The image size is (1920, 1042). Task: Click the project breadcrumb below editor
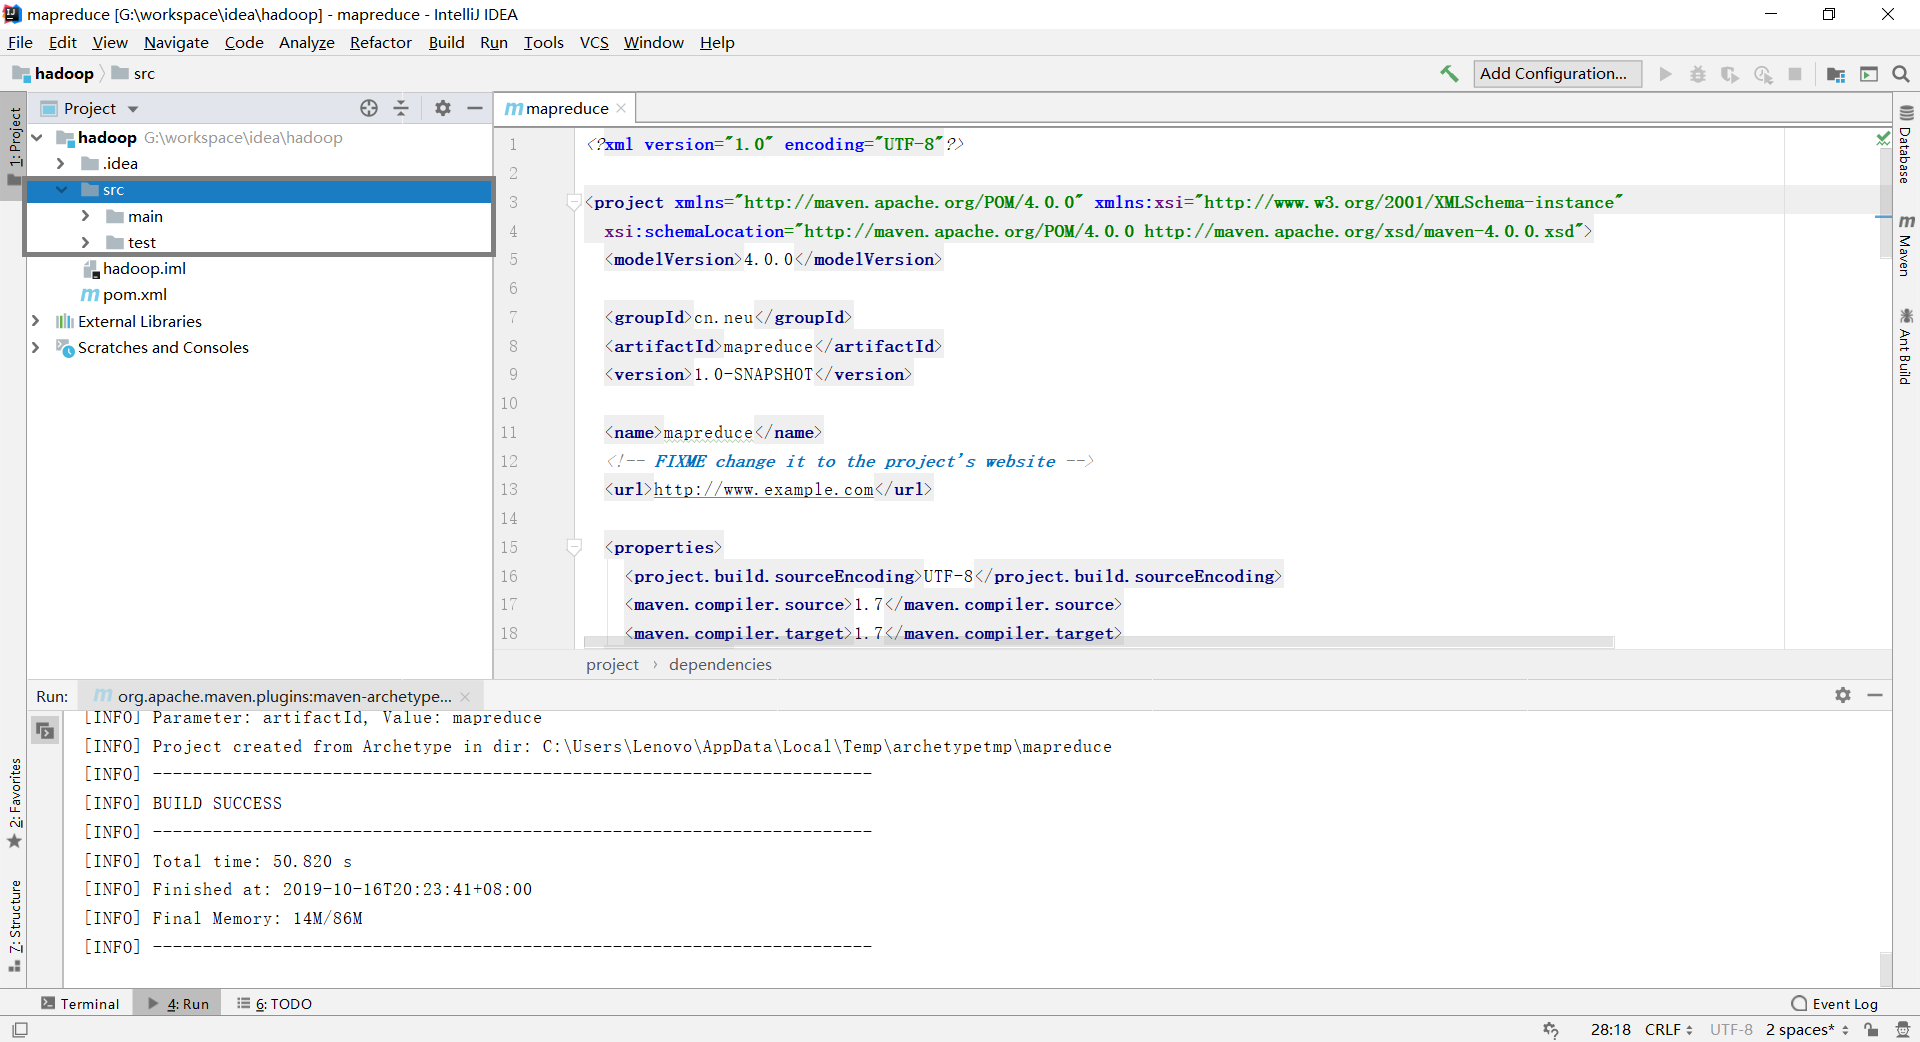click(612, 664)
